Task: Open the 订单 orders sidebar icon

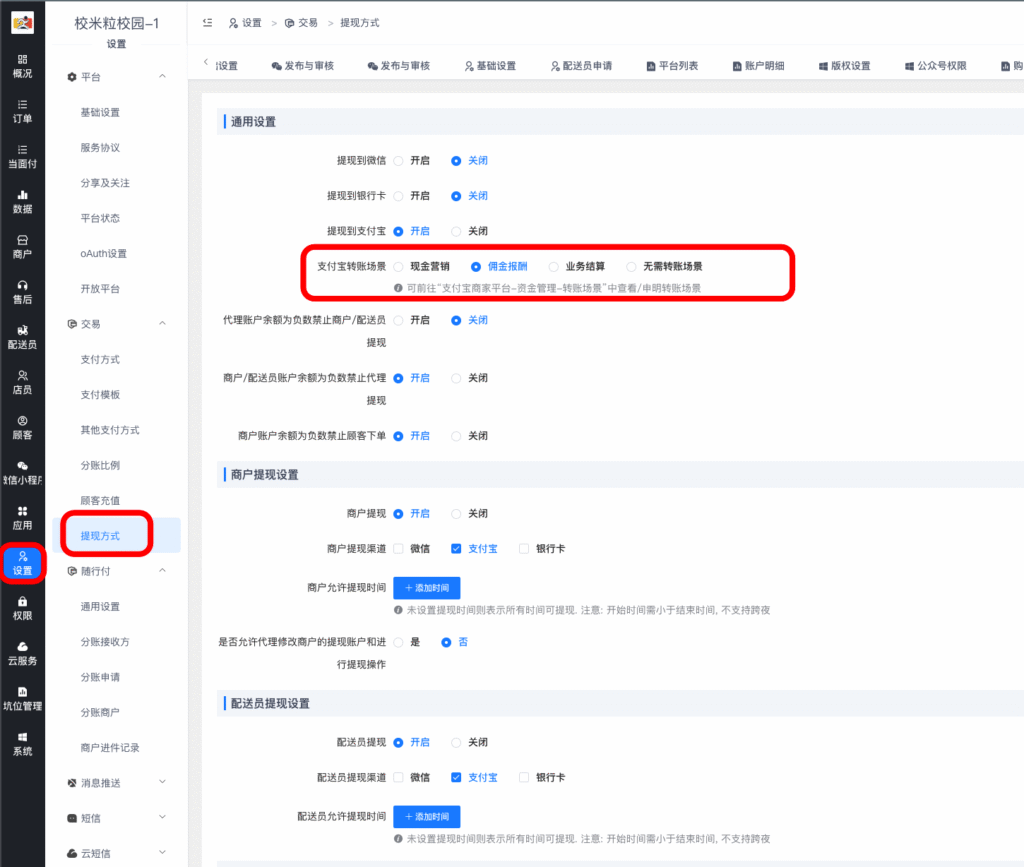Action: 22,110
